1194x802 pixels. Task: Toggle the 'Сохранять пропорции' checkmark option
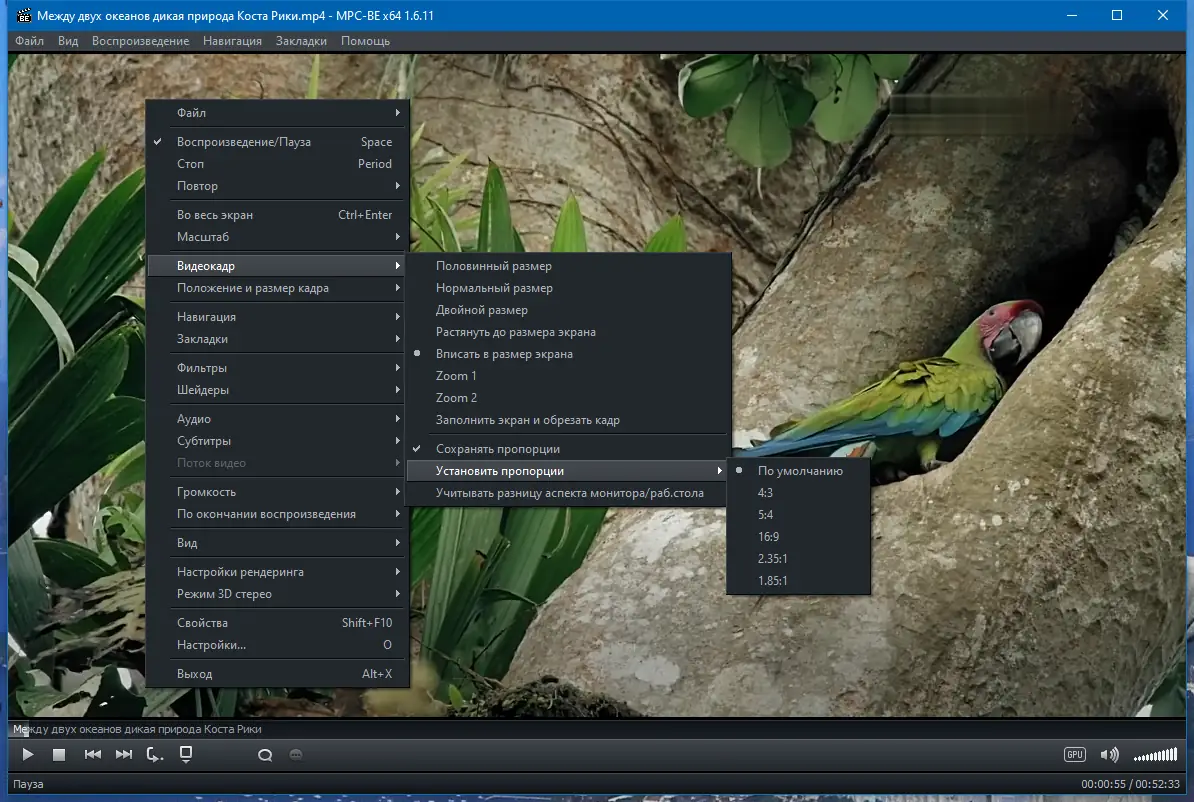(497, 449)
